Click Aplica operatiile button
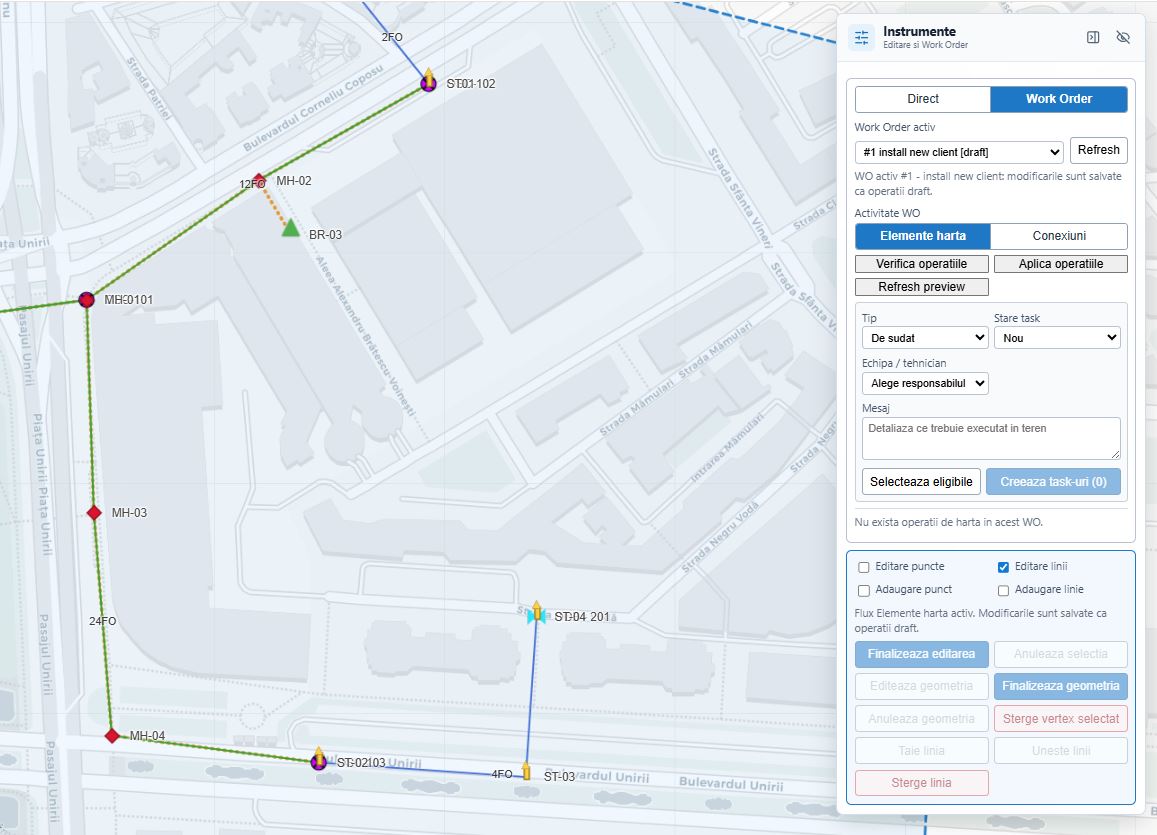1157x835 pixels. [x=1061, y=264]
